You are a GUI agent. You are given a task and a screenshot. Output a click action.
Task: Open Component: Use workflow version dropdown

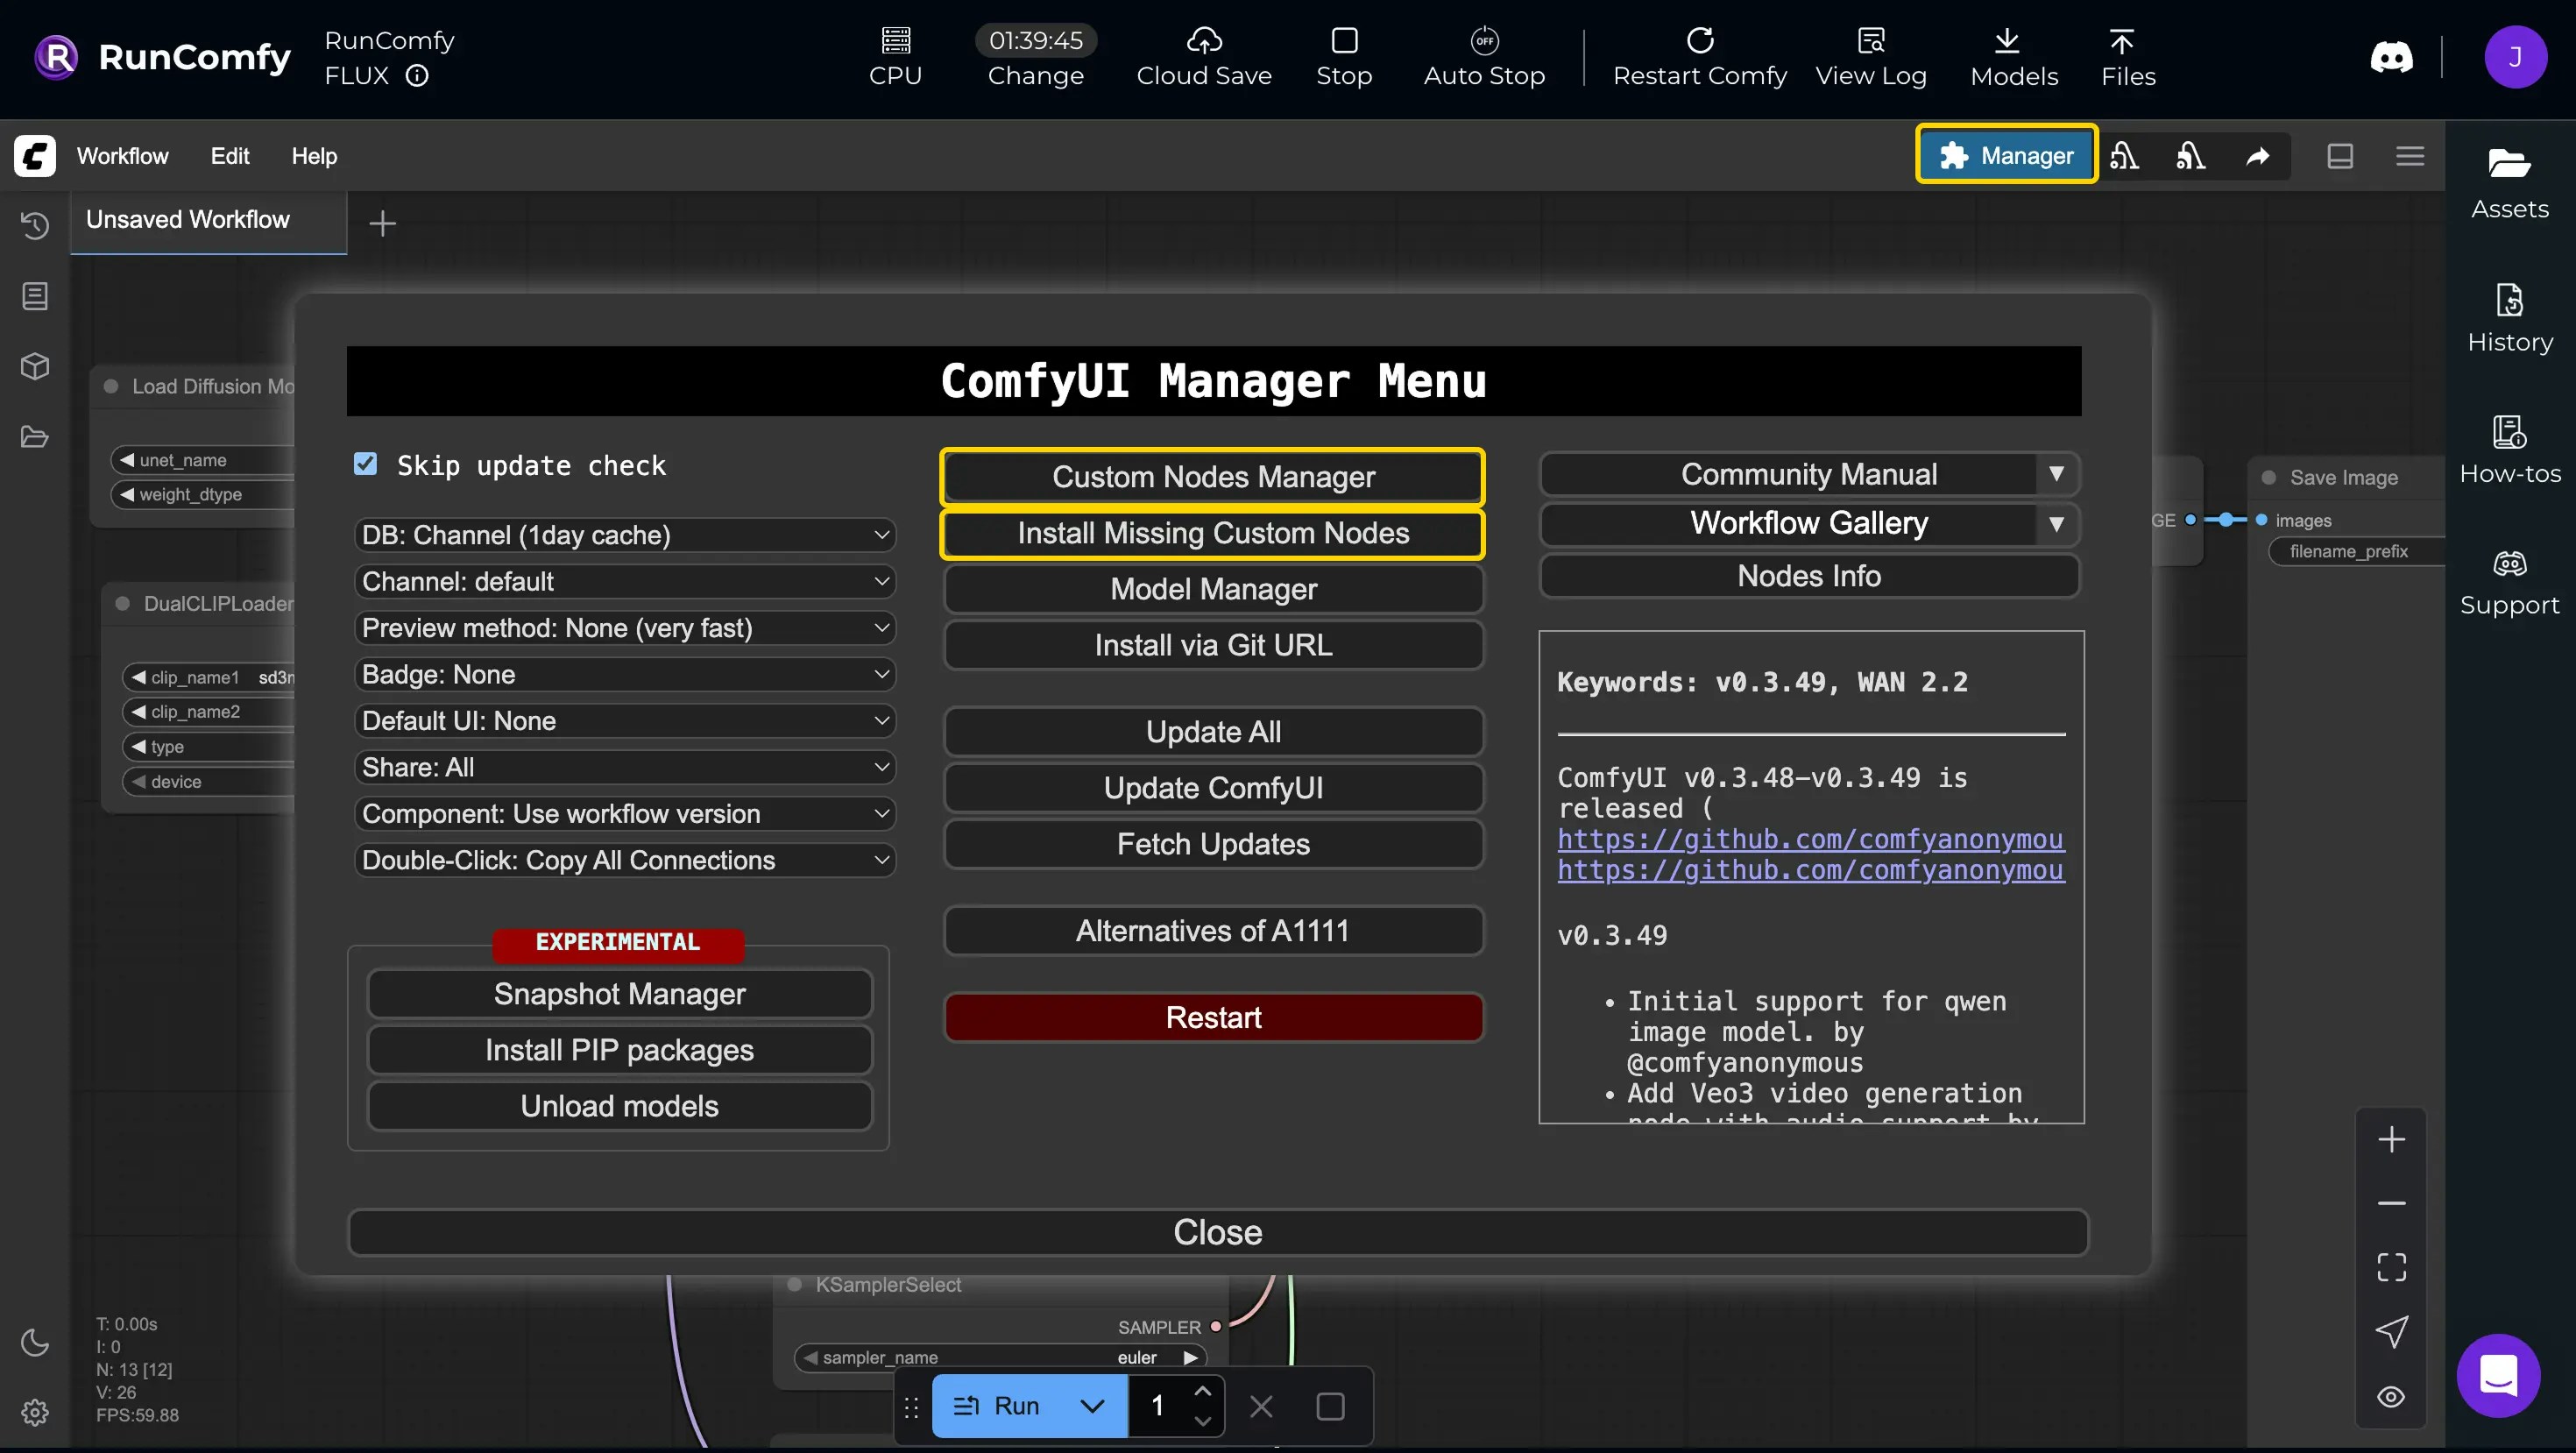[x=625, y=814]
